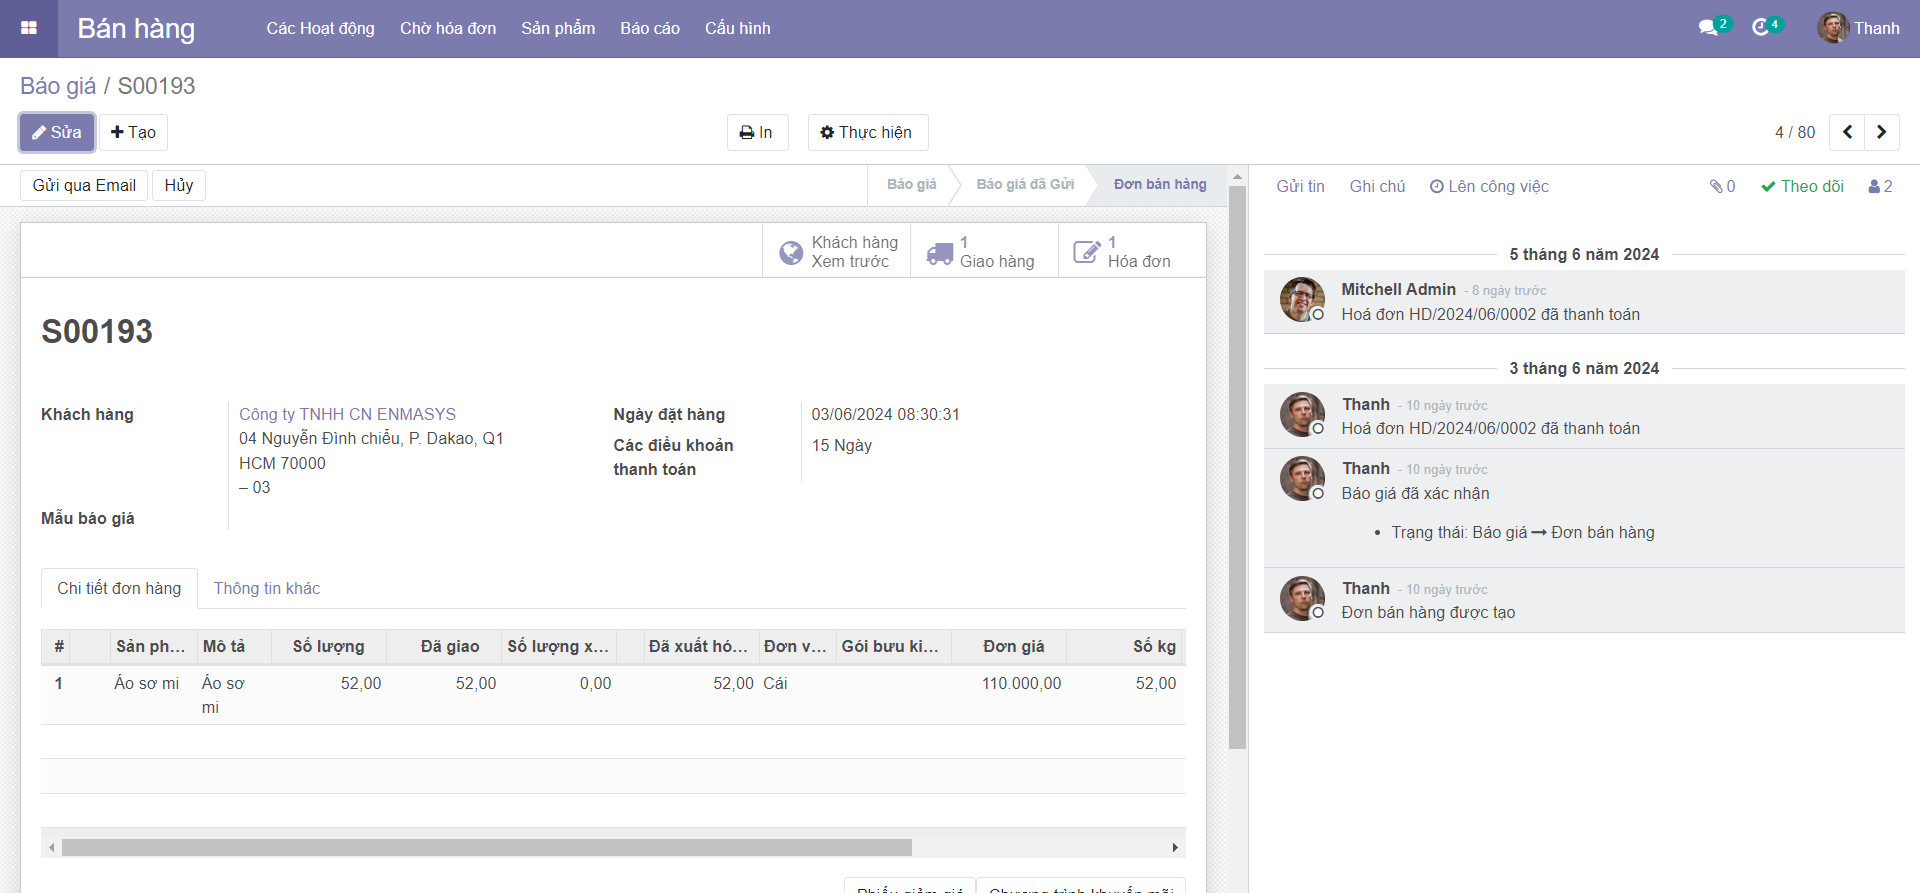Open the Giao hàng truck button
Screen dimensions: 1920x893
[x=984, y=251]
